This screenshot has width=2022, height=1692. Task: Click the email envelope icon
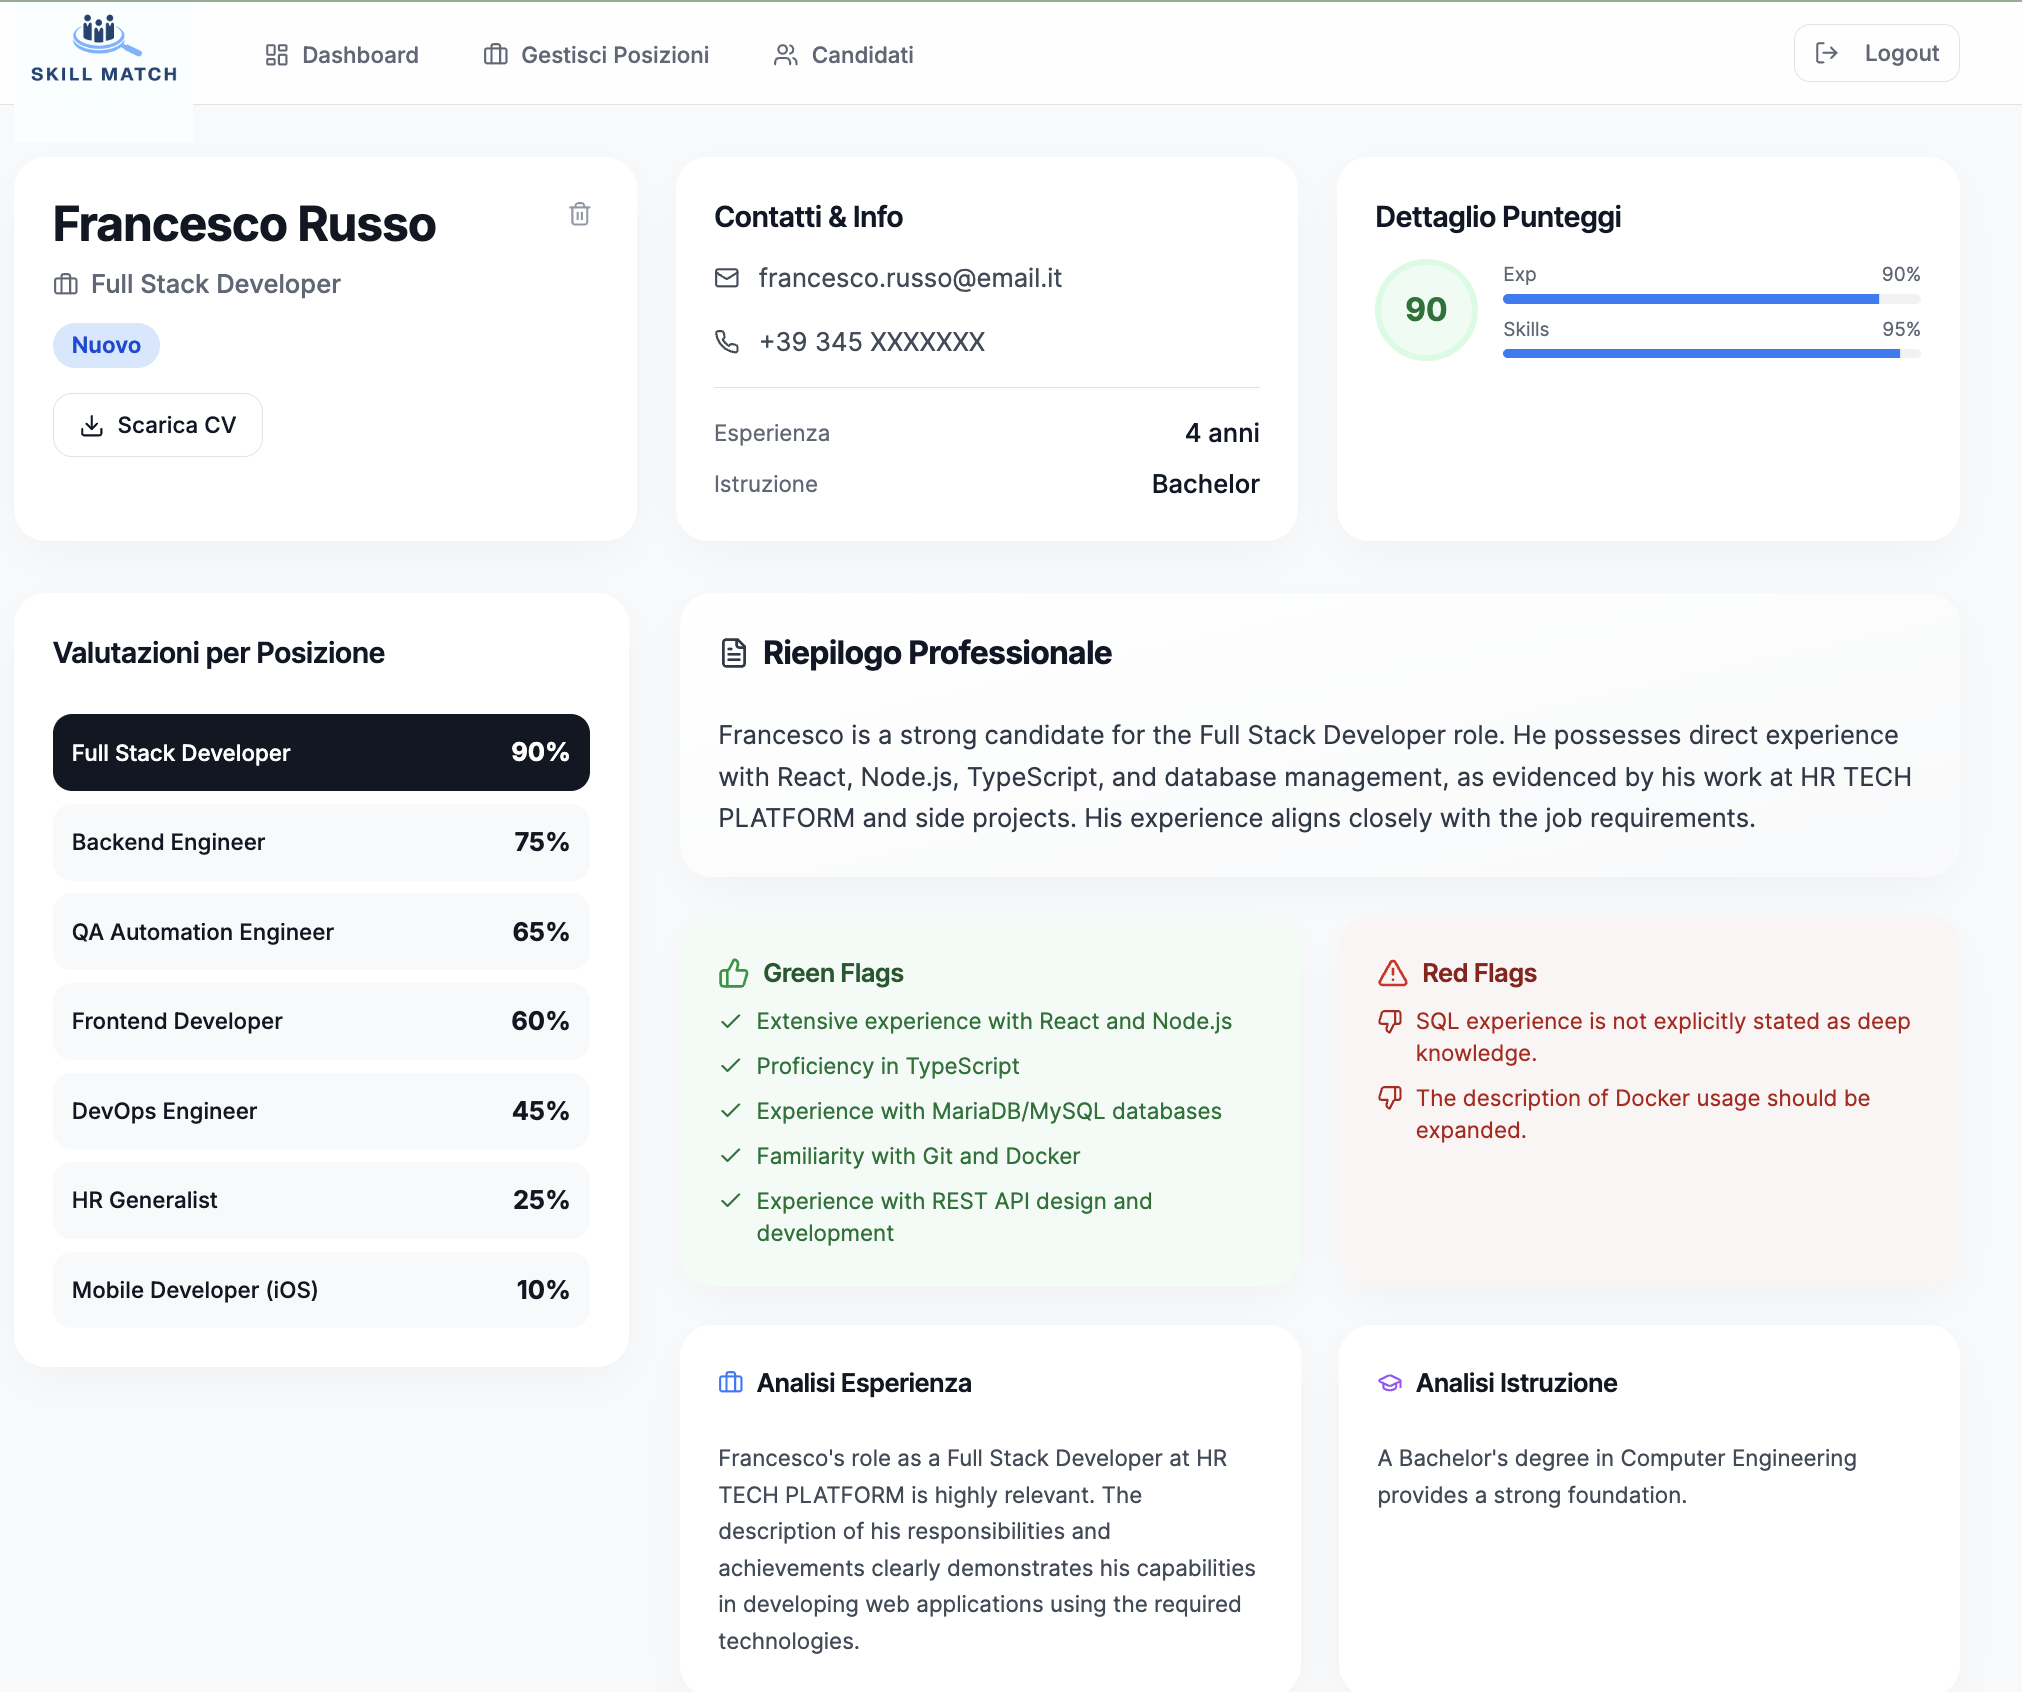point(727,278)
